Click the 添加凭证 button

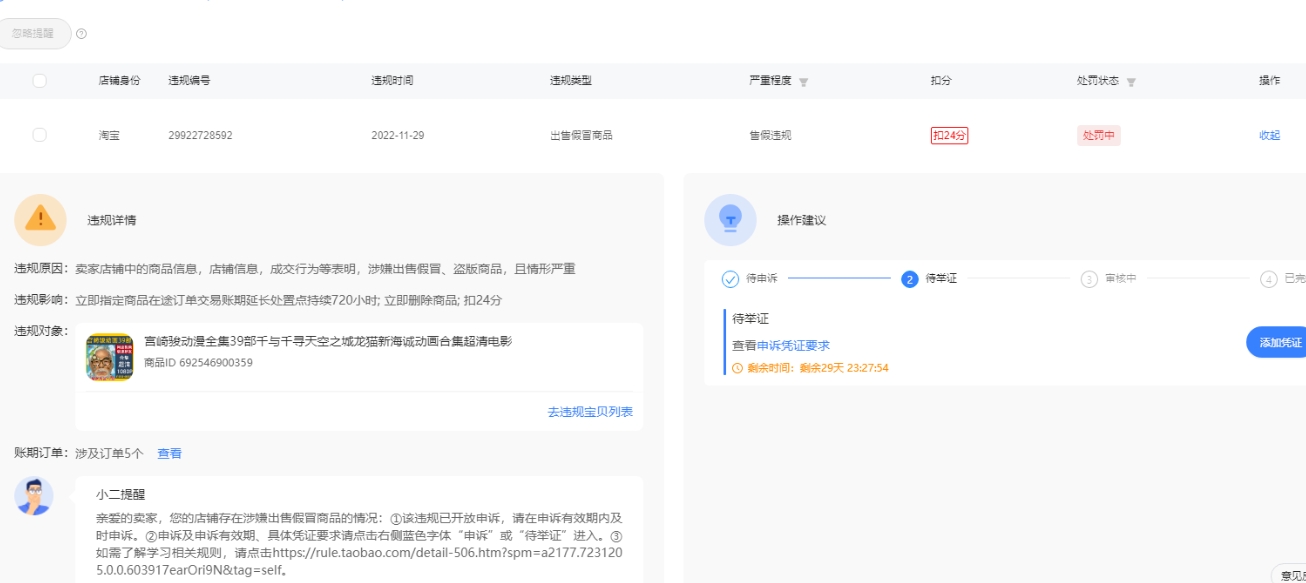tap(1278, 342)
